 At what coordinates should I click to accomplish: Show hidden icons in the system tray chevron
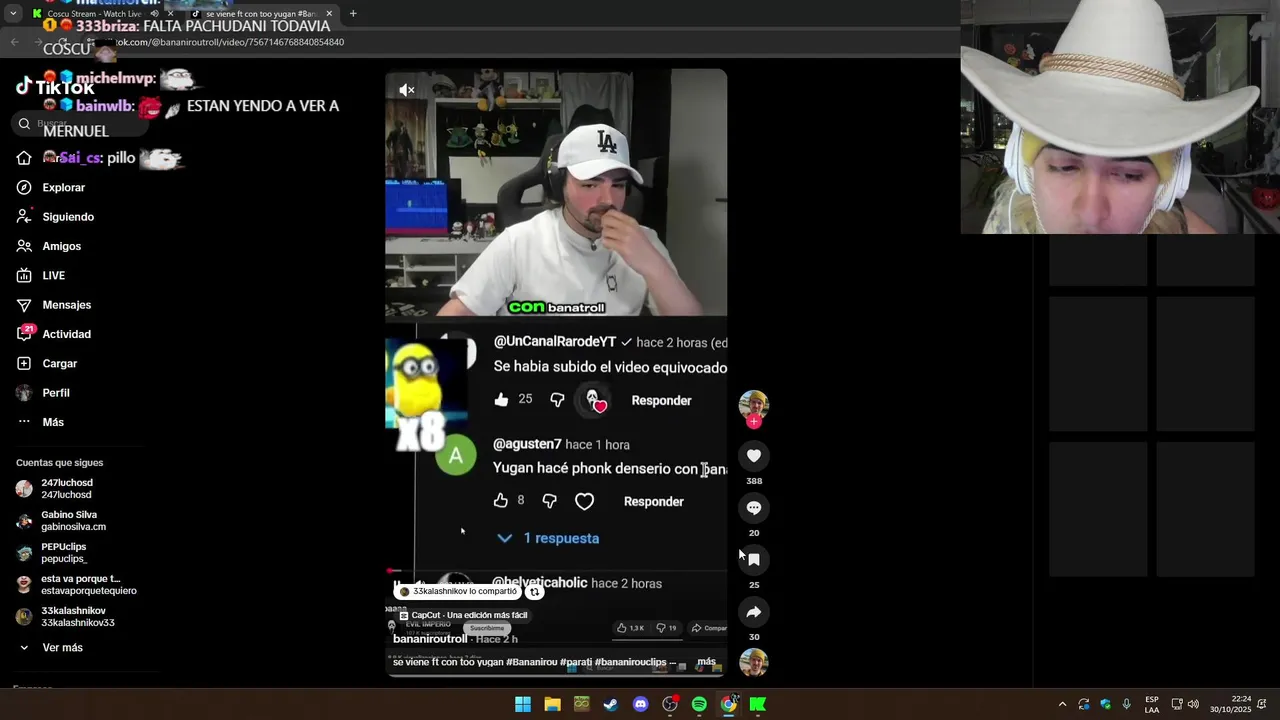click(1062, 704)
